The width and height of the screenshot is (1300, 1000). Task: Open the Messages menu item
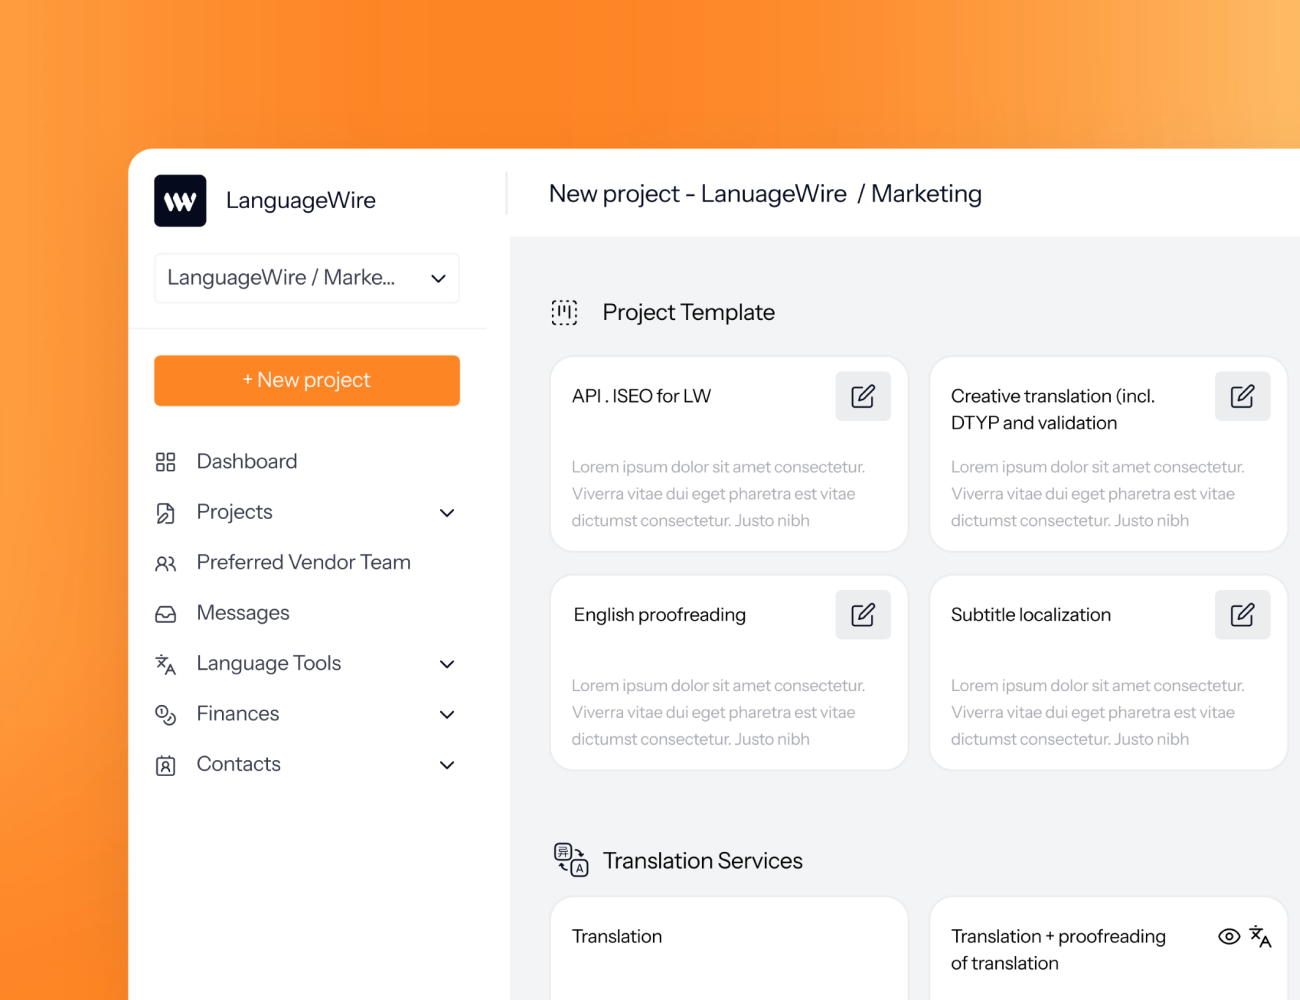click(243, 612)
